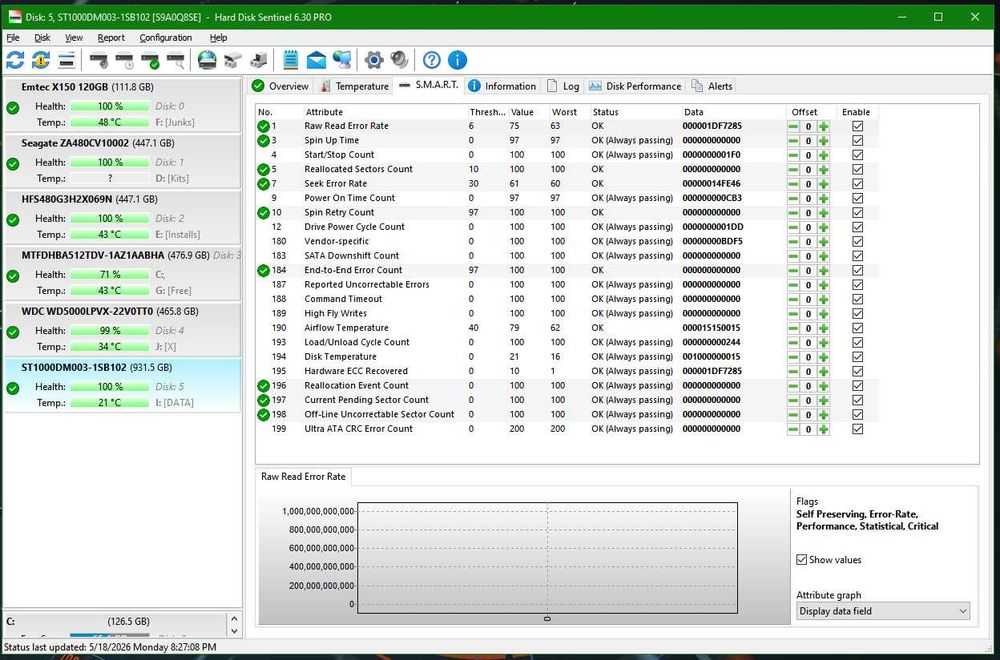
Task: Click green minus offset for Ultra ATA CRC Error Count
Action: 793,429
